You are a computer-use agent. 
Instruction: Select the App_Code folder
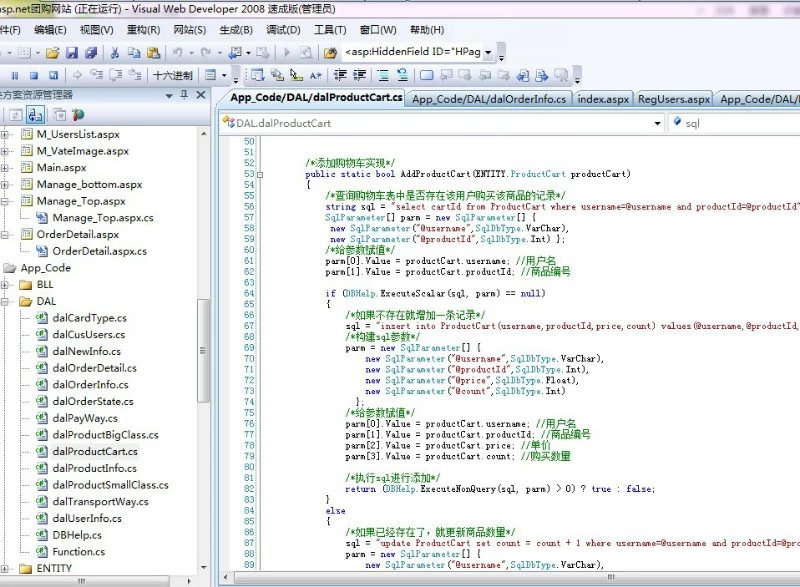click(45, 268)
